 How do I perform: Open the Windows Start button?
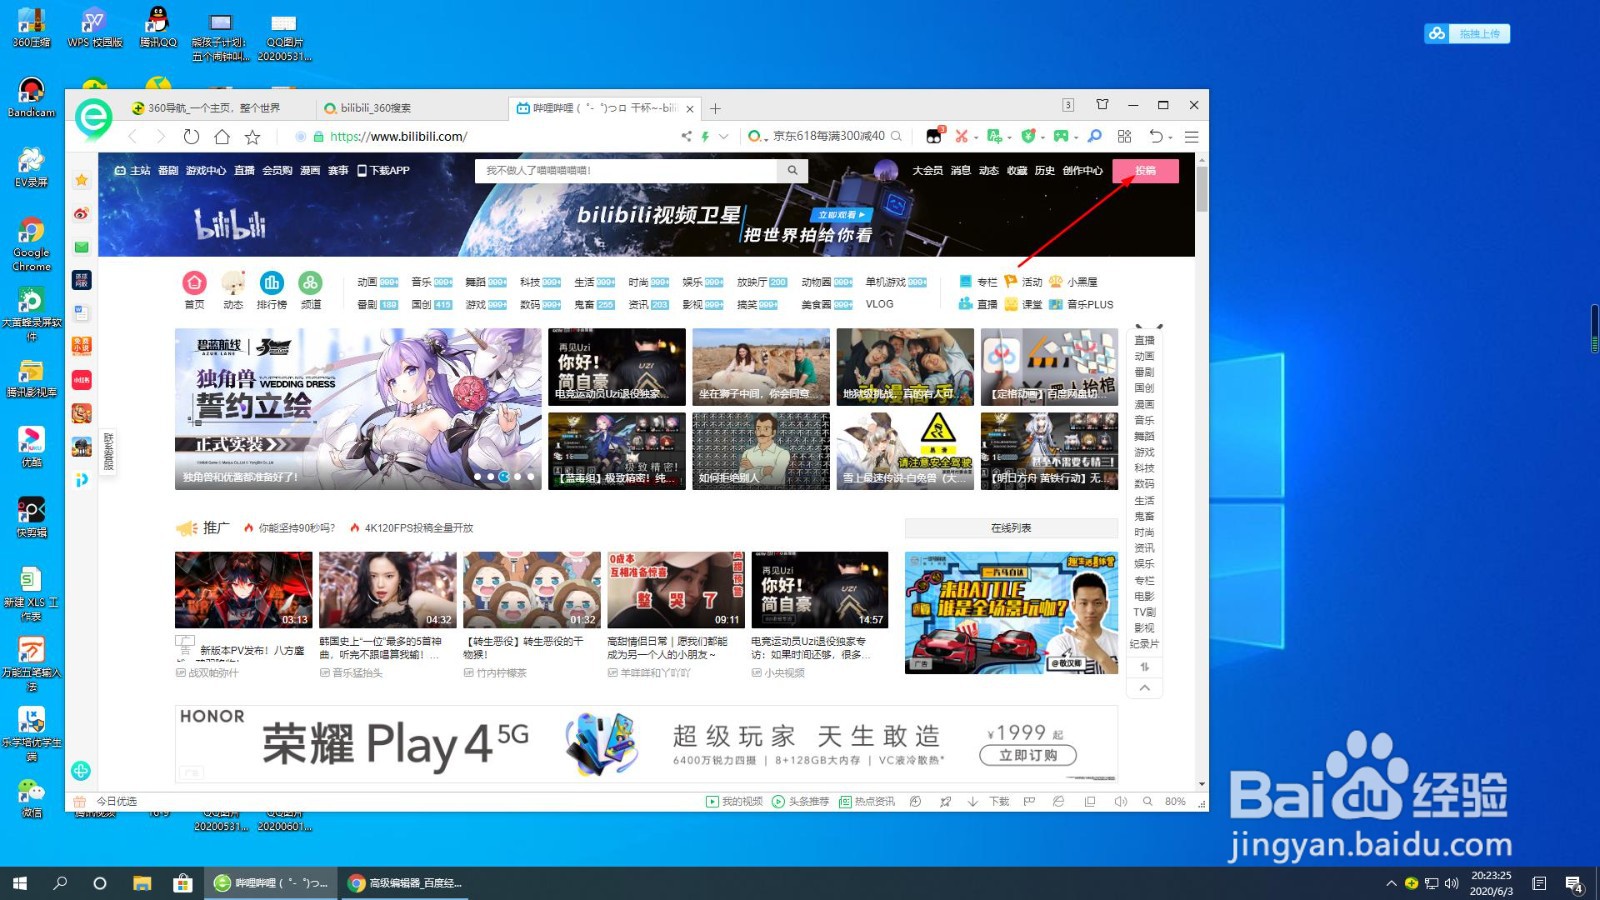19,883
